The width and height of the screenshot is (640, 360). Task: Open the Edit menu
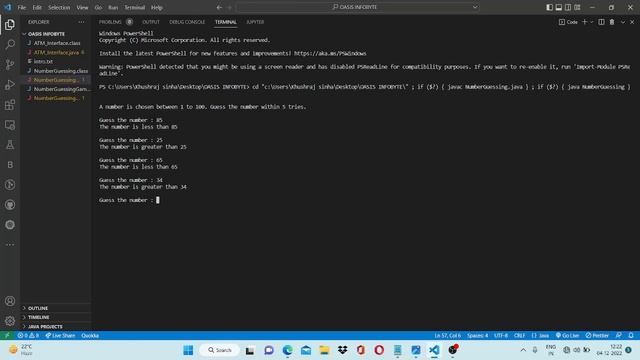pos(37,7)
